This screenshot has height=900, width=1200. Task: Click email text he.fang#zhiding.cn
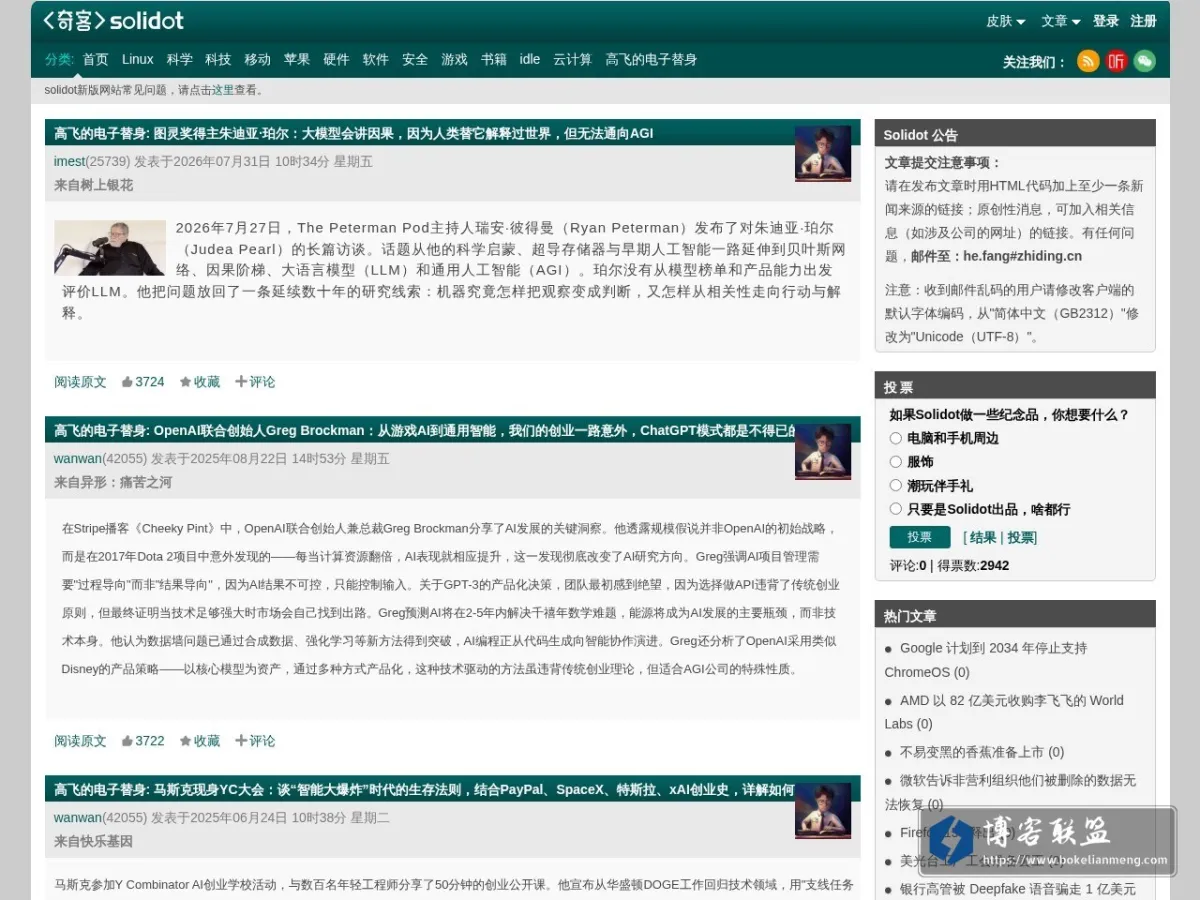(1022, 256)
